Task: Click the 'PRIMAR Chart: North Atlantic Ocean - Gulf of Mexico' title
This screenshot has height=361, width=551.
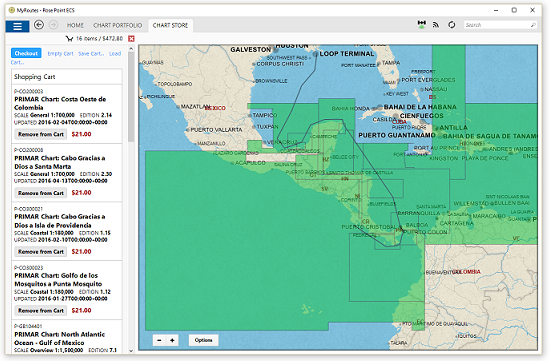Action: (60, 339)
